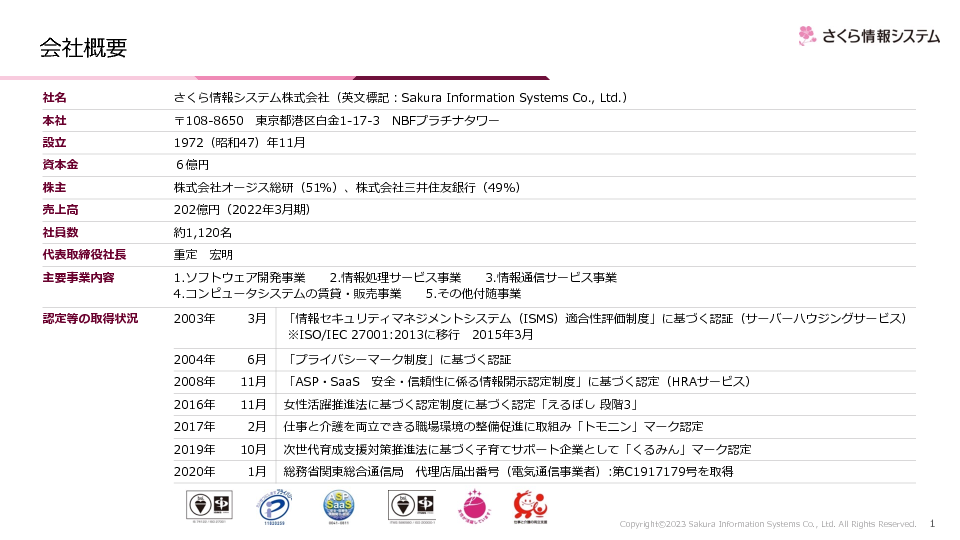960x540 pixels.
Task: Click the ASP SaaS certification badge
Action: (338, 507)
